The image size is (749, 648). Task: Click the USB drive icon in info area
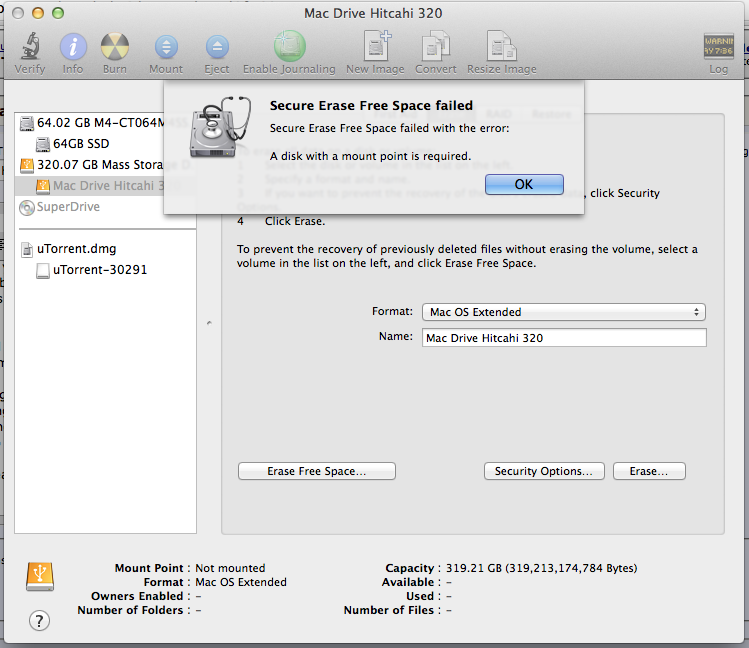(40, 577)
